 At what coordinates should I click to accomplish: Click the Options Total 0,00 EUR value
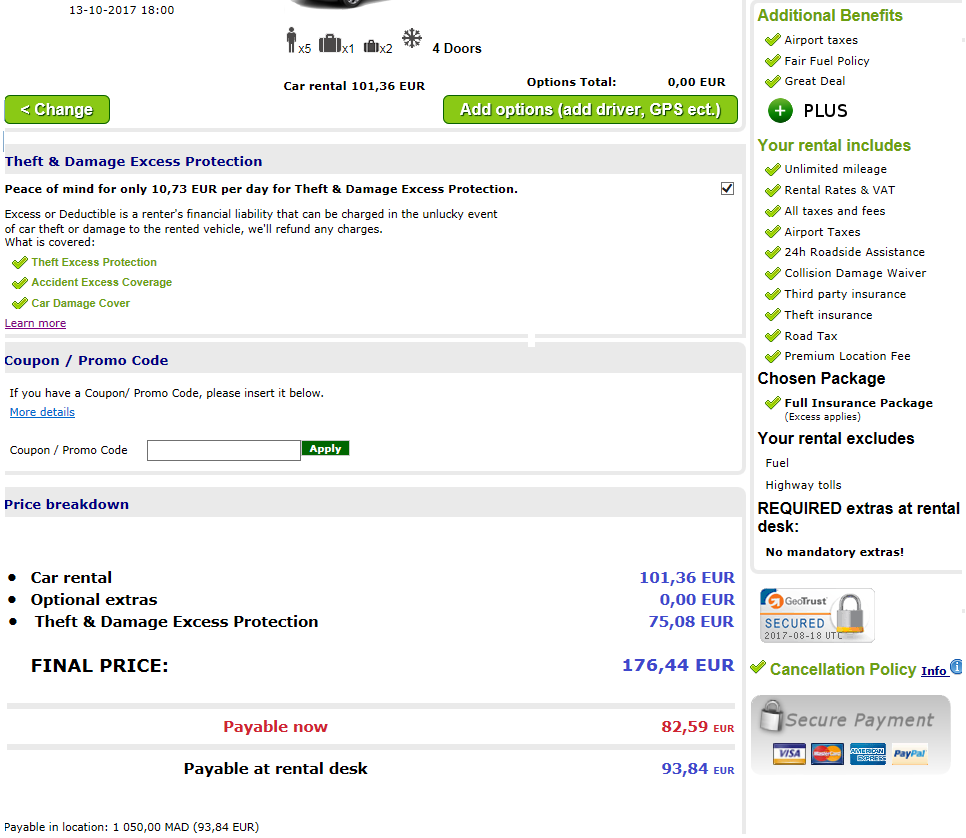(696, 82)
